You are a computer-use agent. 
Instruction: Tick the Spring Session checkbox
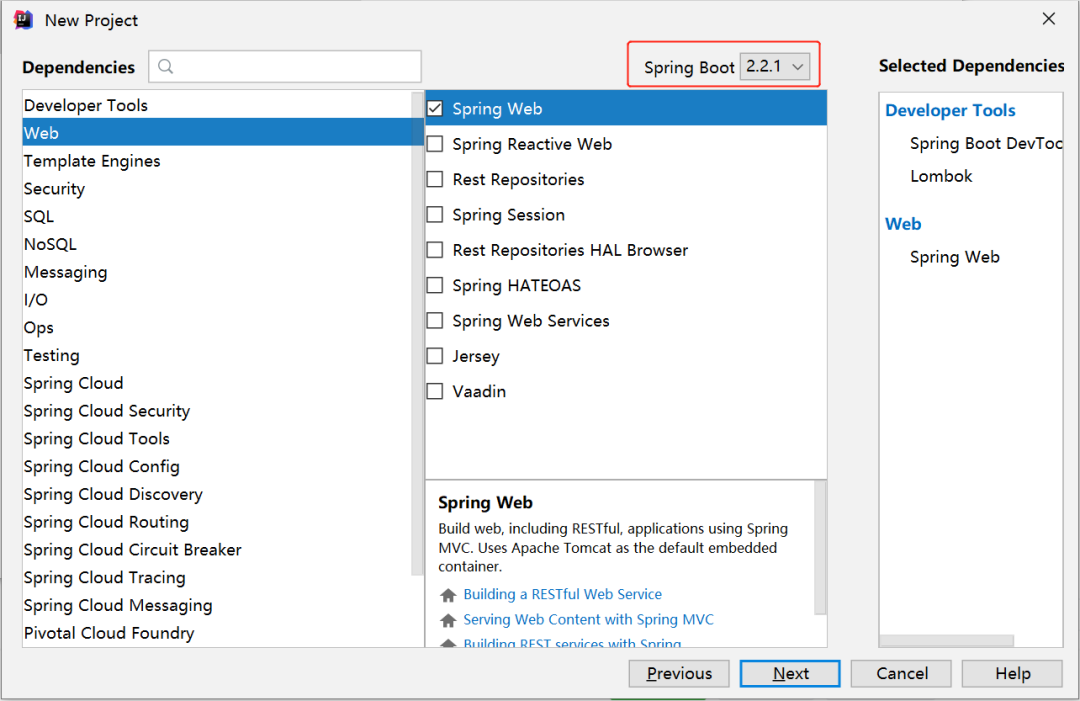(435, 215)
